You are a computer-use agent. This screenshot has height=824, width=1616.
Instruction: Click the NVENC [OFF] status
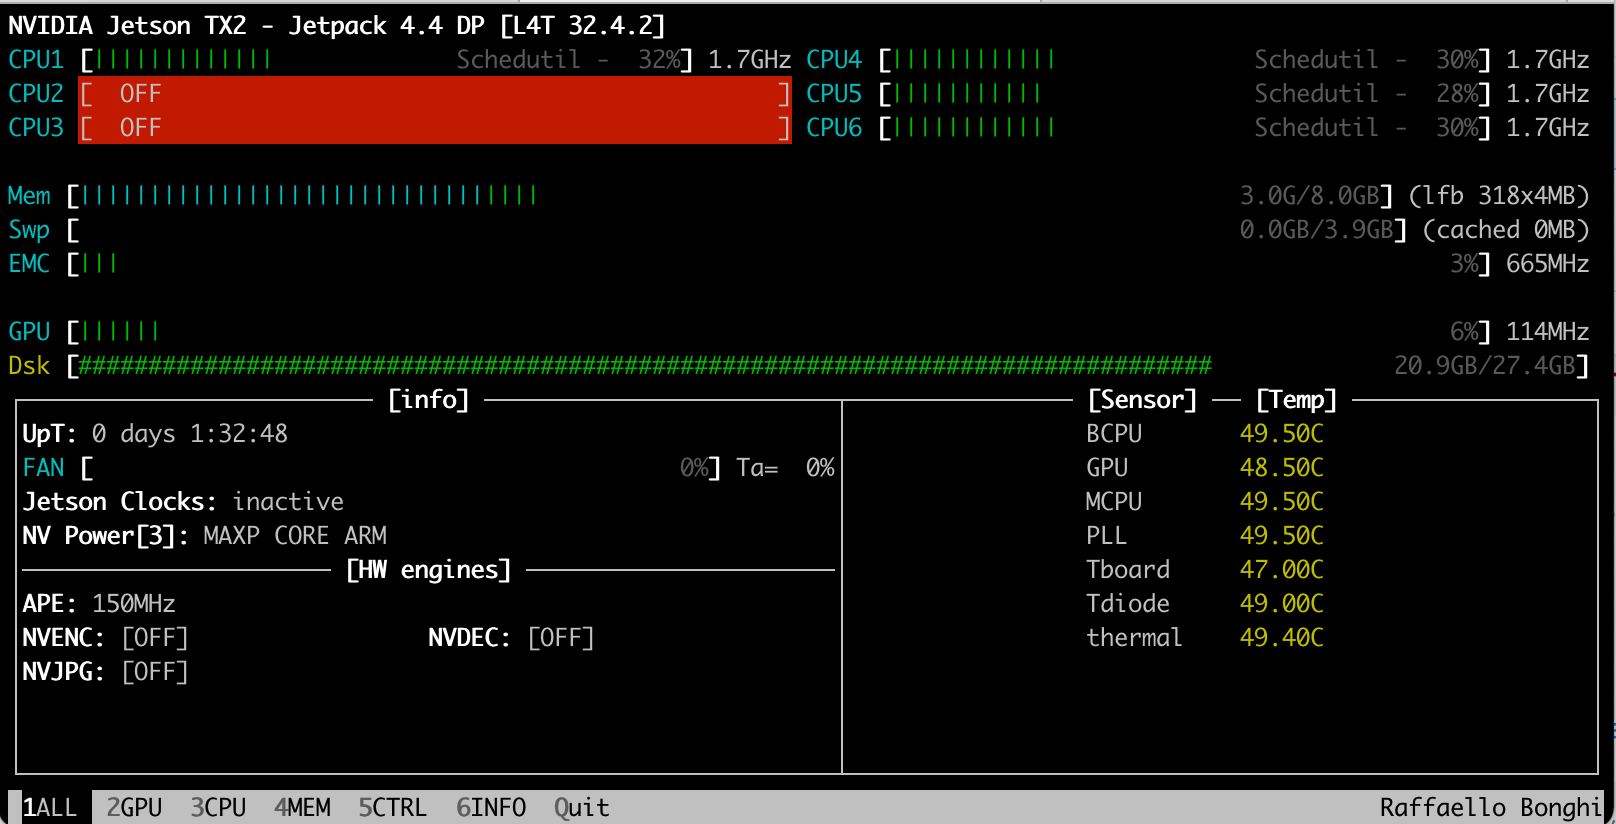click(x=155, y=637)
